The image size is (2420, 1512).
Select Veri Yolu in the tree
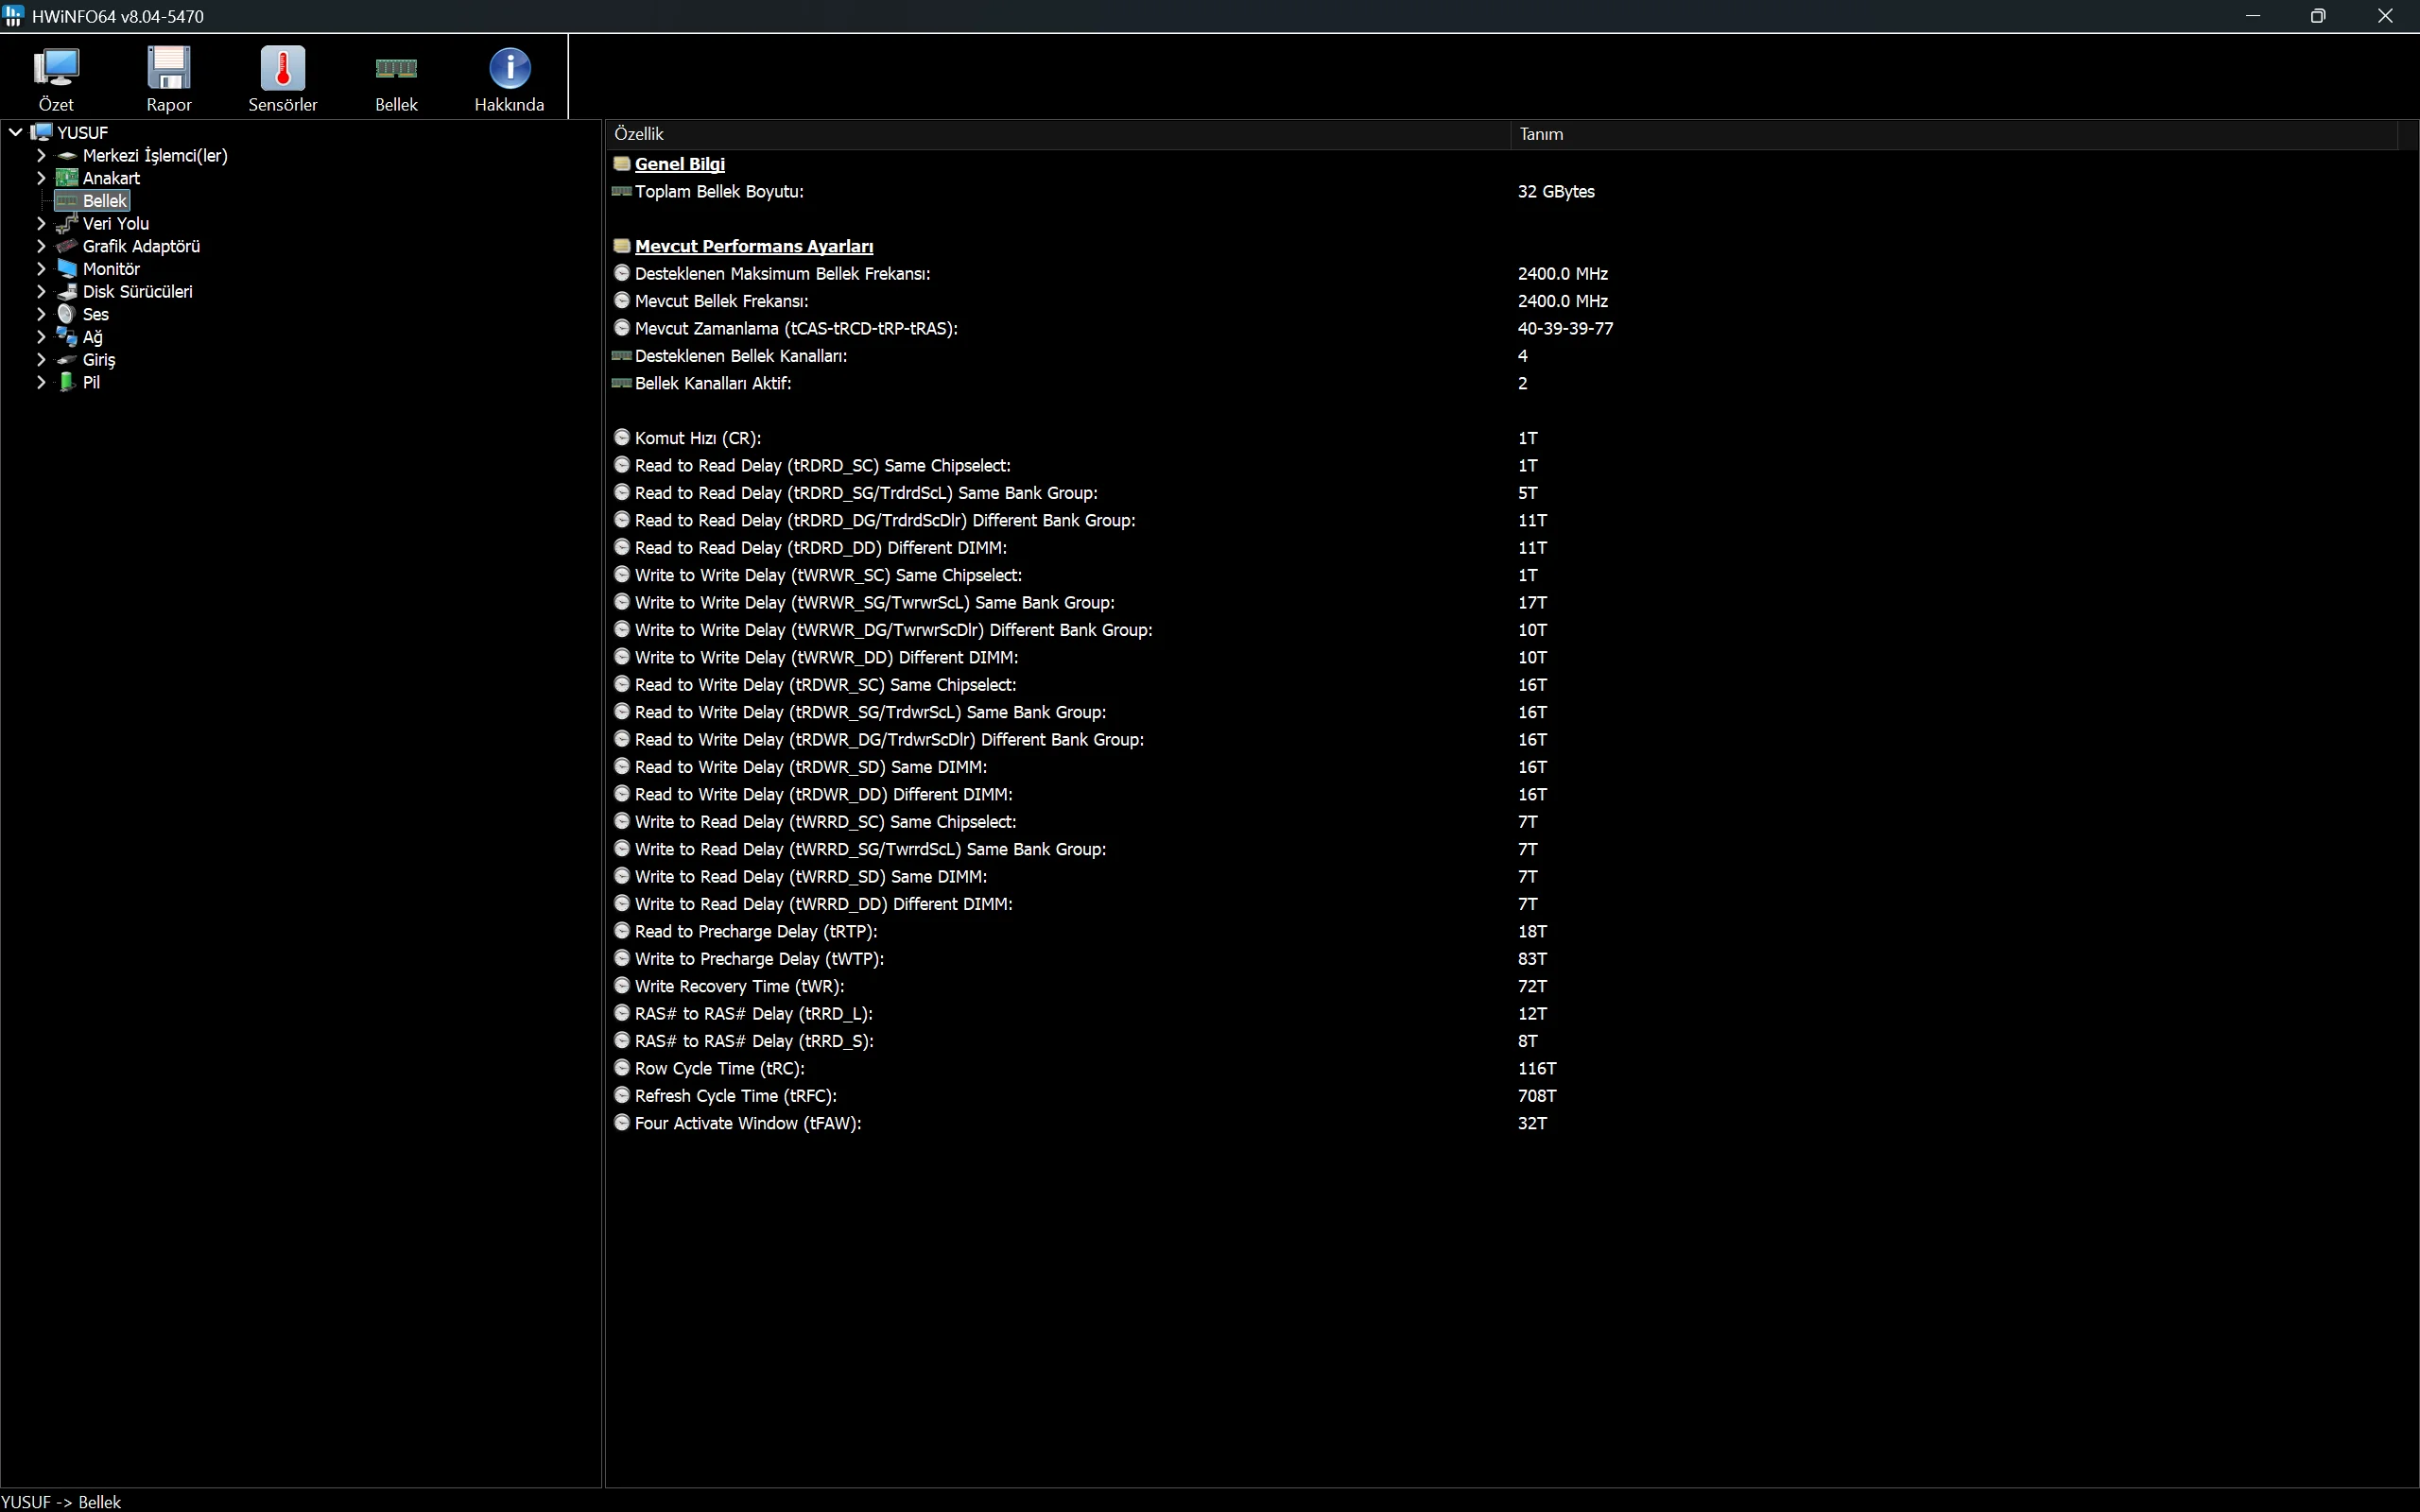pos(115,223)
